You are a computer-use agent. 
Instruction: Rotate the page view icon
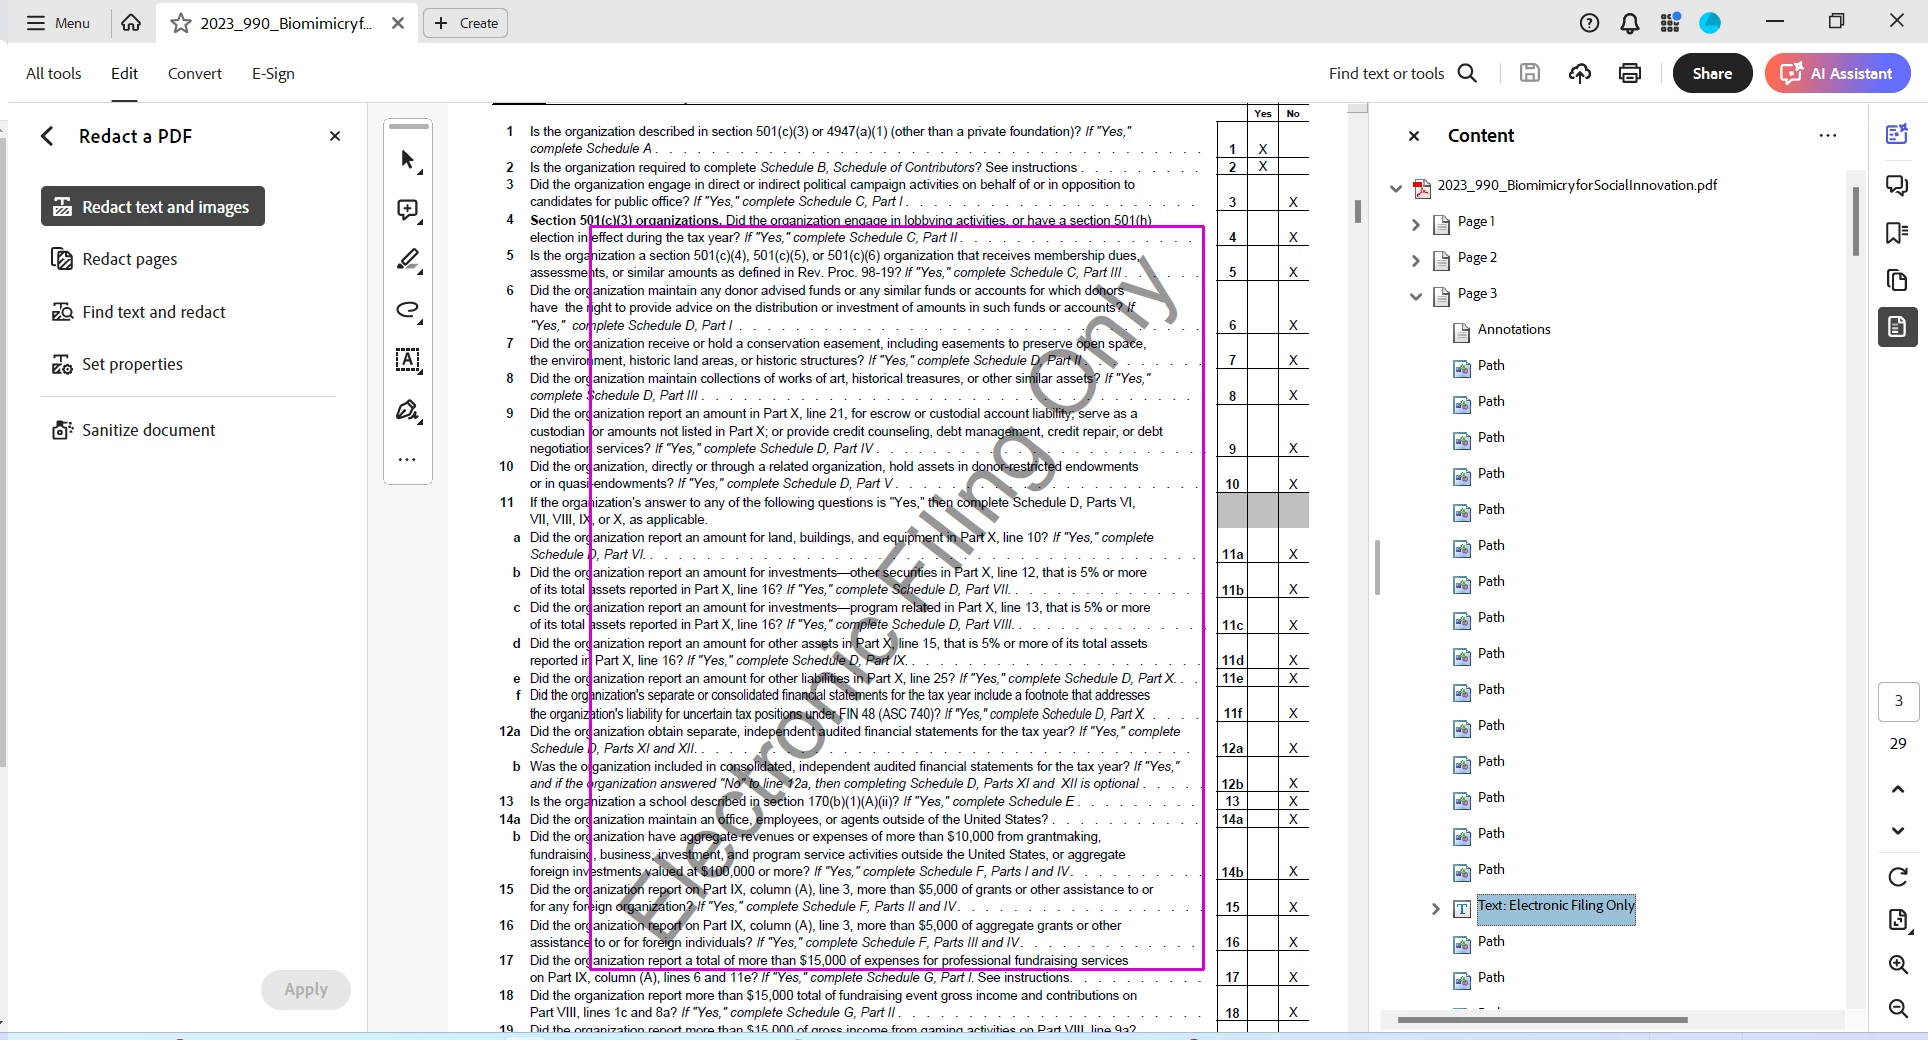[x=1898, y=877]
